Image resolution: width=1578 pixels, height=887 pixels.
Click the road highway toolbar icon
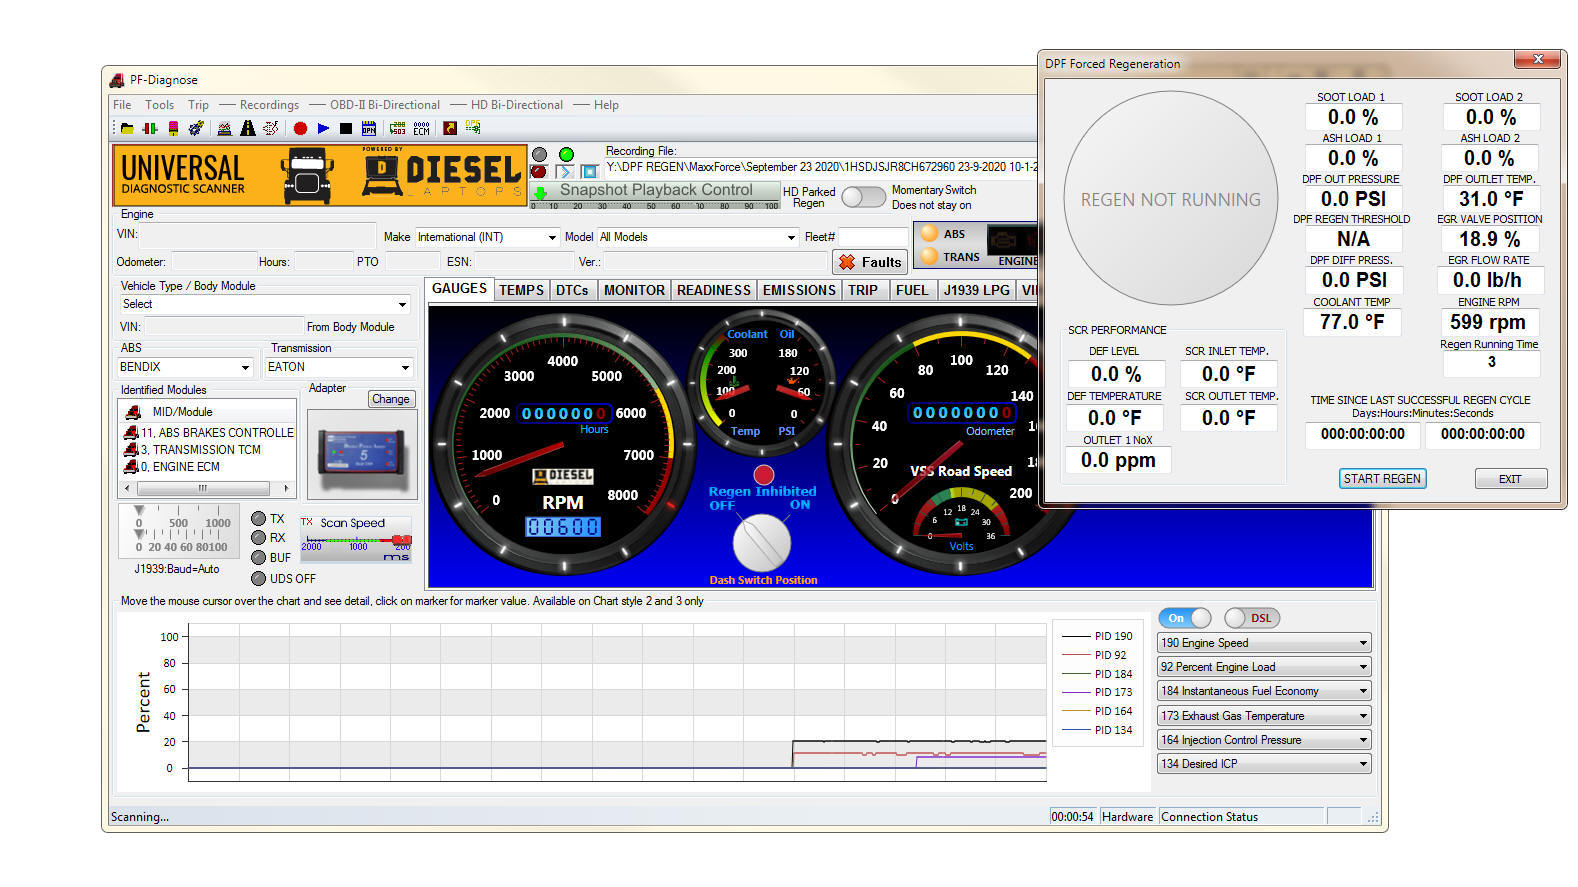pyautogui.click(x=248, y=128)
